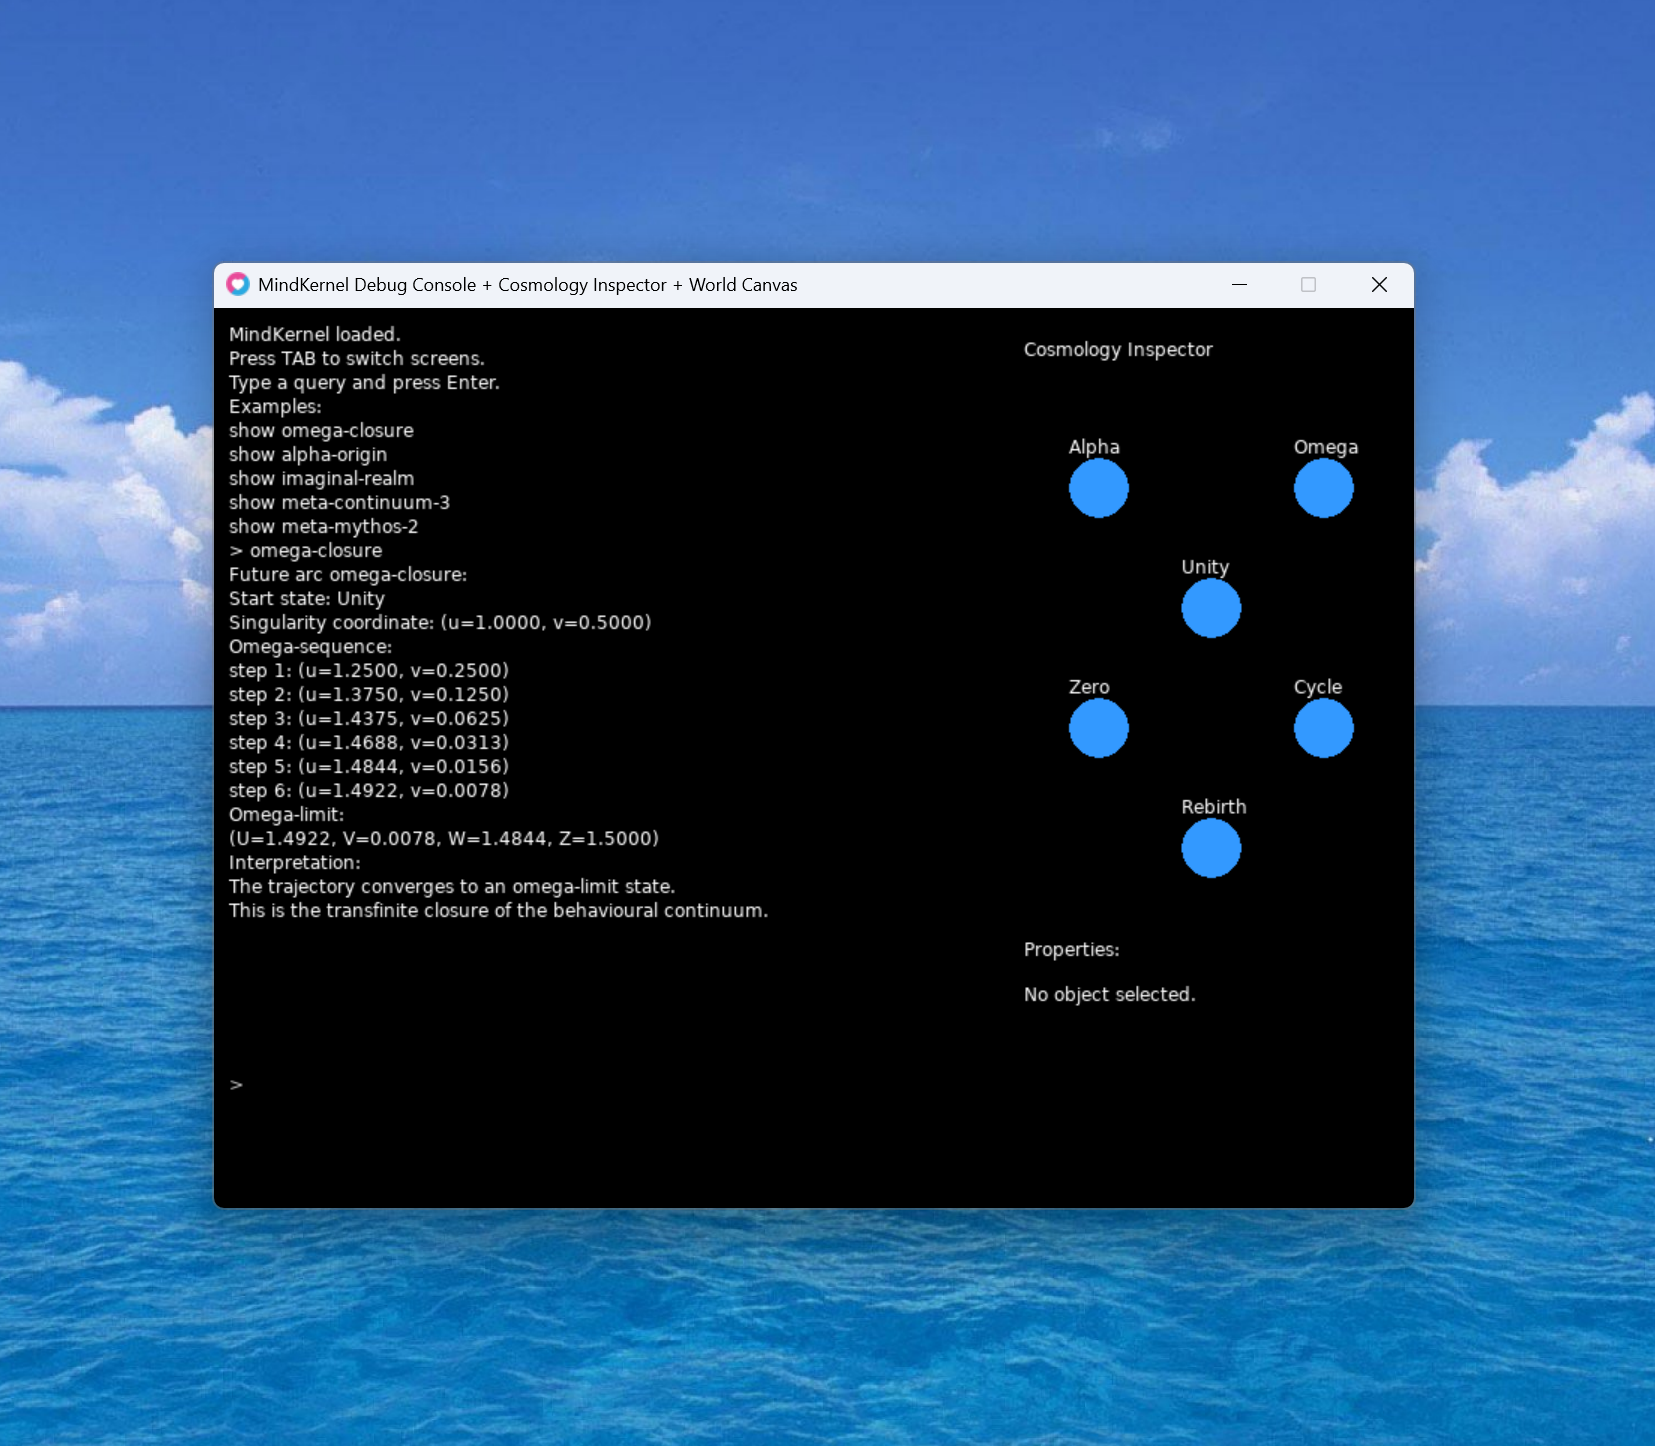Screen dimensions: 1655x1446
Task: Click the 'Omega-sequence:' heading line
Action: click(310, 647)
